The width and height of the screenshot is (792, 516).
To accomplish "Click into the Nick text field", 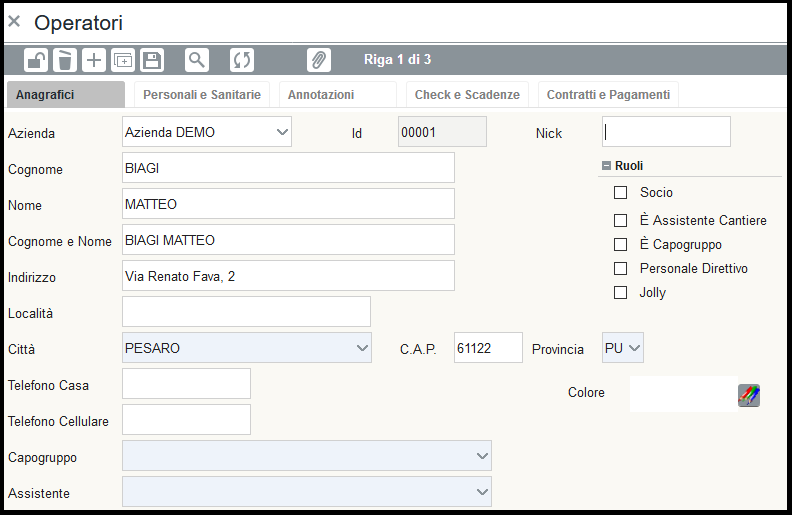I will pos(666,132).
